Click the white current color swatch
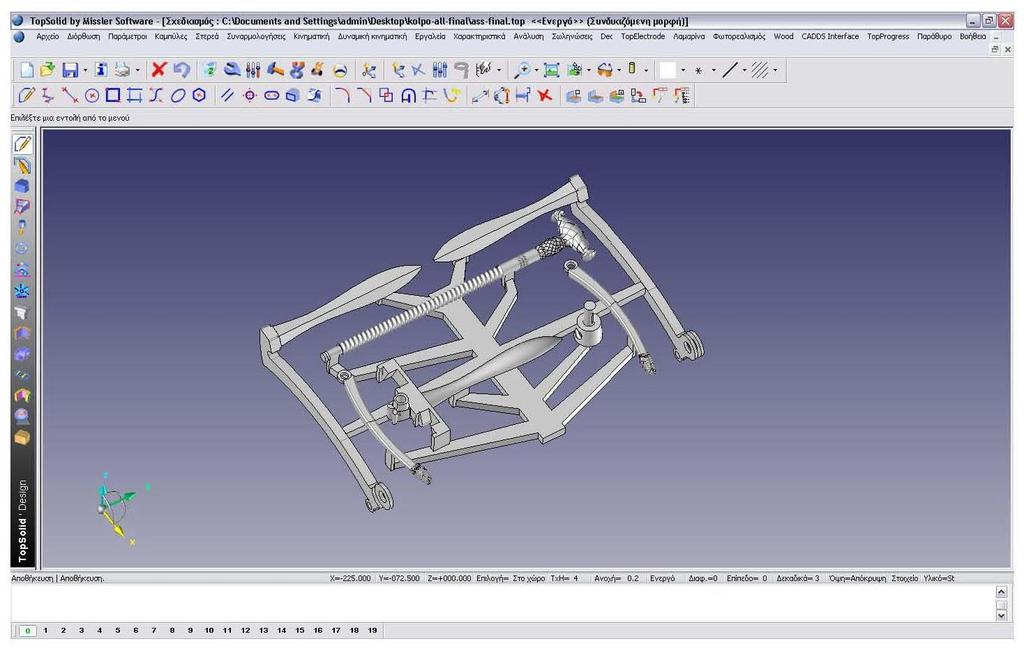Viewport: 1024px width, 655px height. [x=667, y=70]
